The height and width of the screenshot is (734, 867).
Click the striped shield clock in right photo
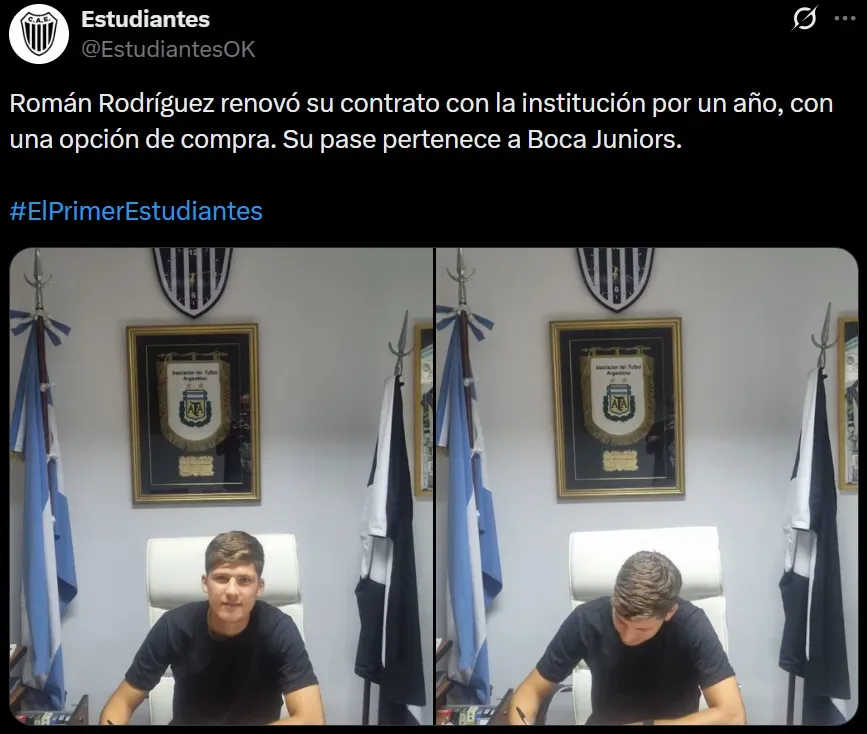(x=615, y=279)
